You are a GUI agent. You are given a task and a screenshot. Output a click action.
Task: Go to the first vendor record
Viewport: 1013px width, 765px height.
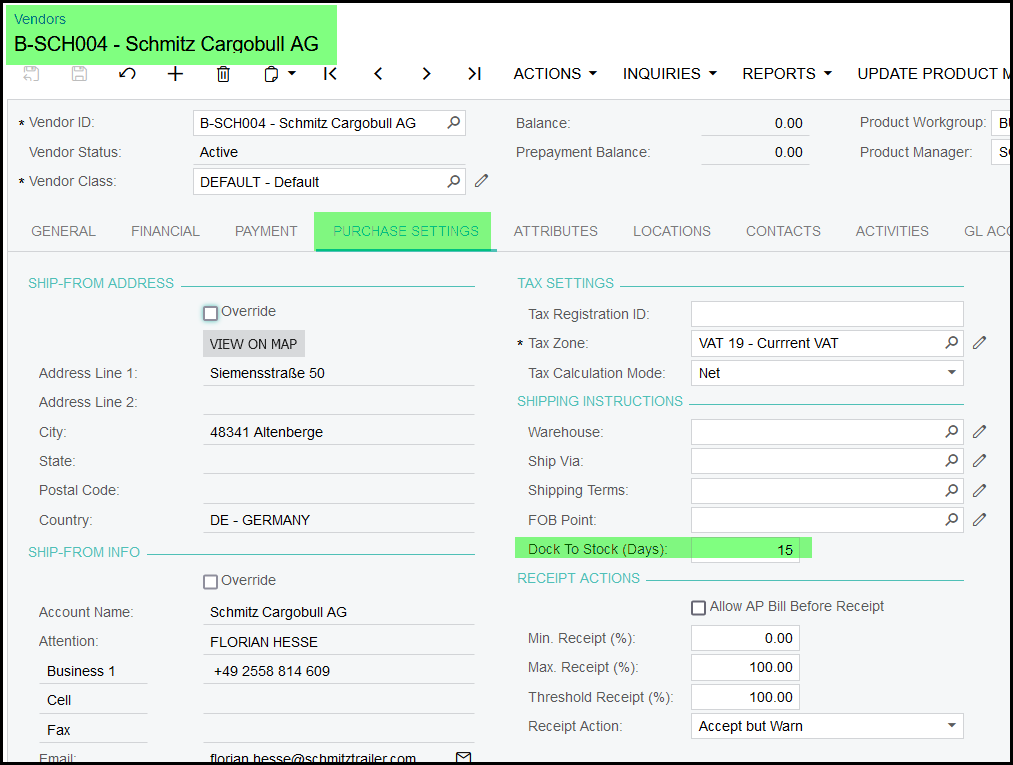pos(330,74)
